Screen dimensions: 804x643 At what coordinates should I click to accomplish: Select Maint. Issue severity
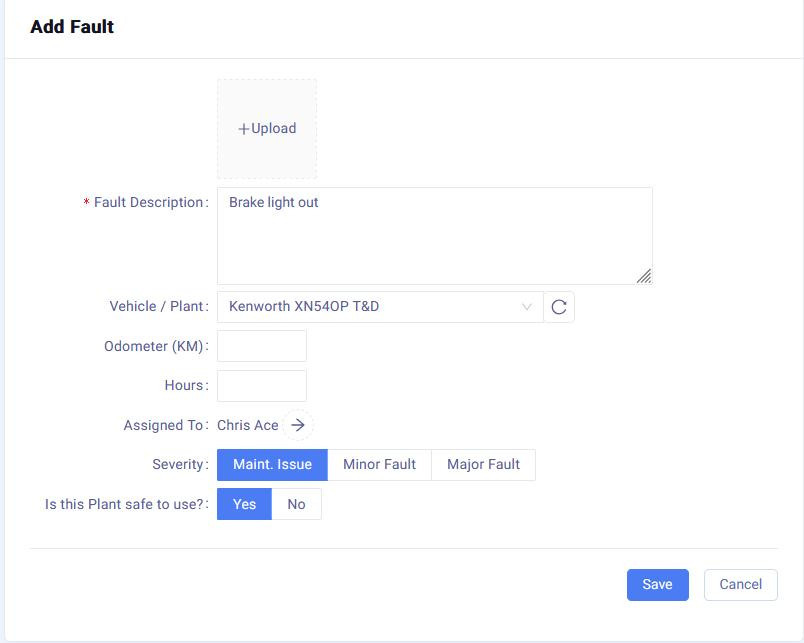(272, 465)
